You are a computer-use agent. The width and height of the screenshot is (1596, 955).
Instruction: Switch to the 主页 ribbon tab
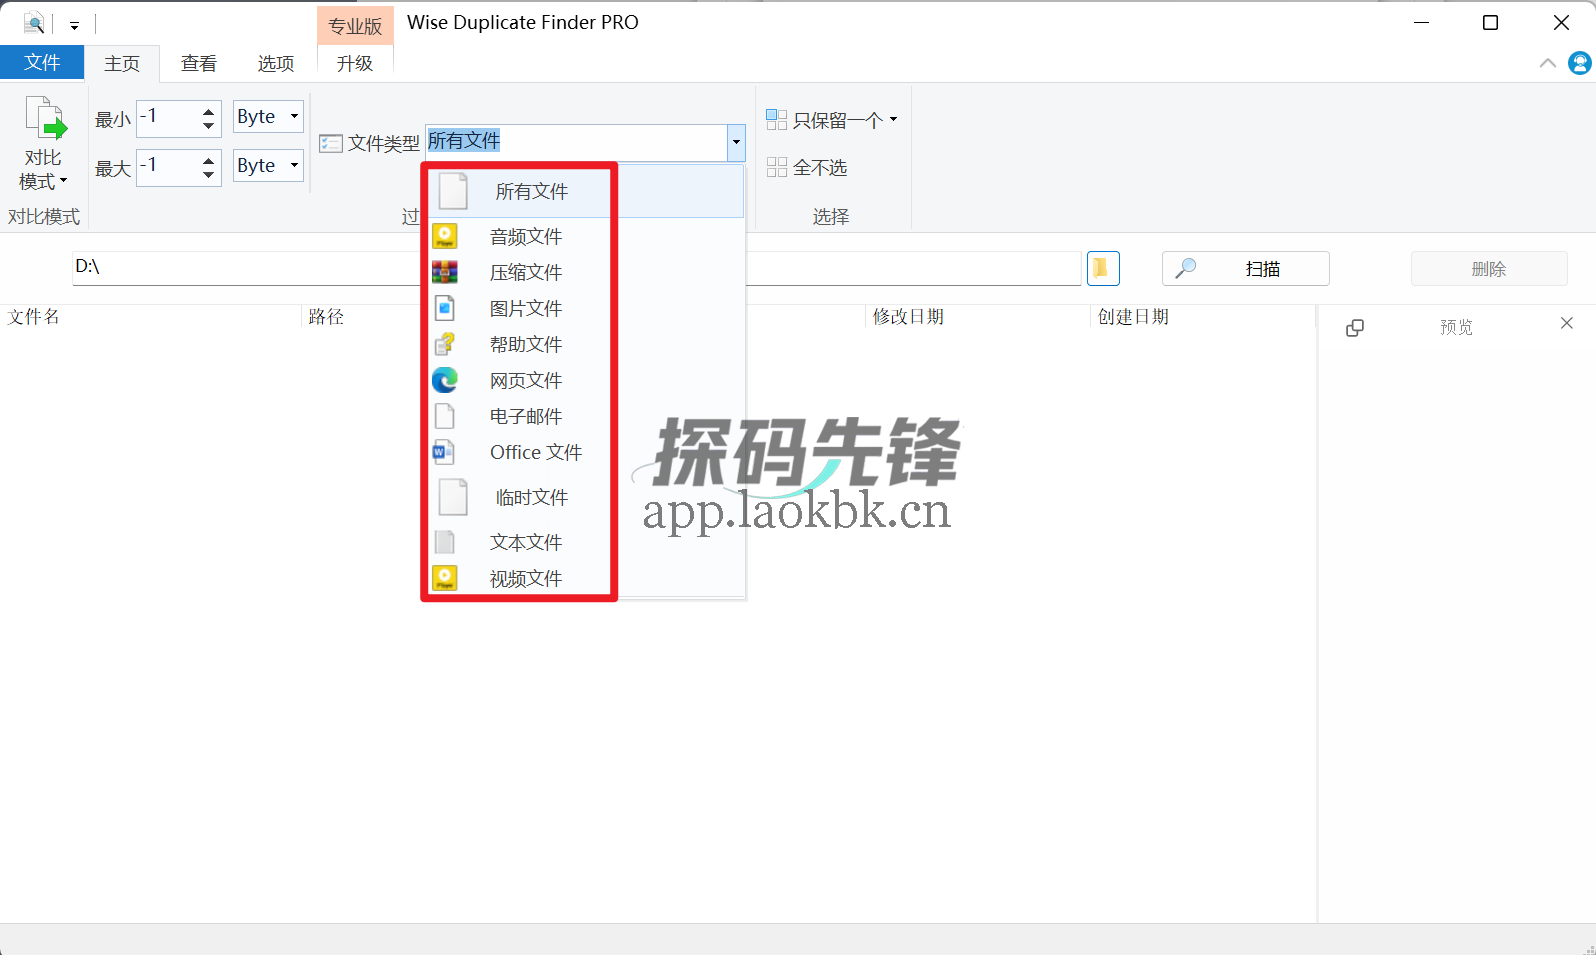(122, 63)
